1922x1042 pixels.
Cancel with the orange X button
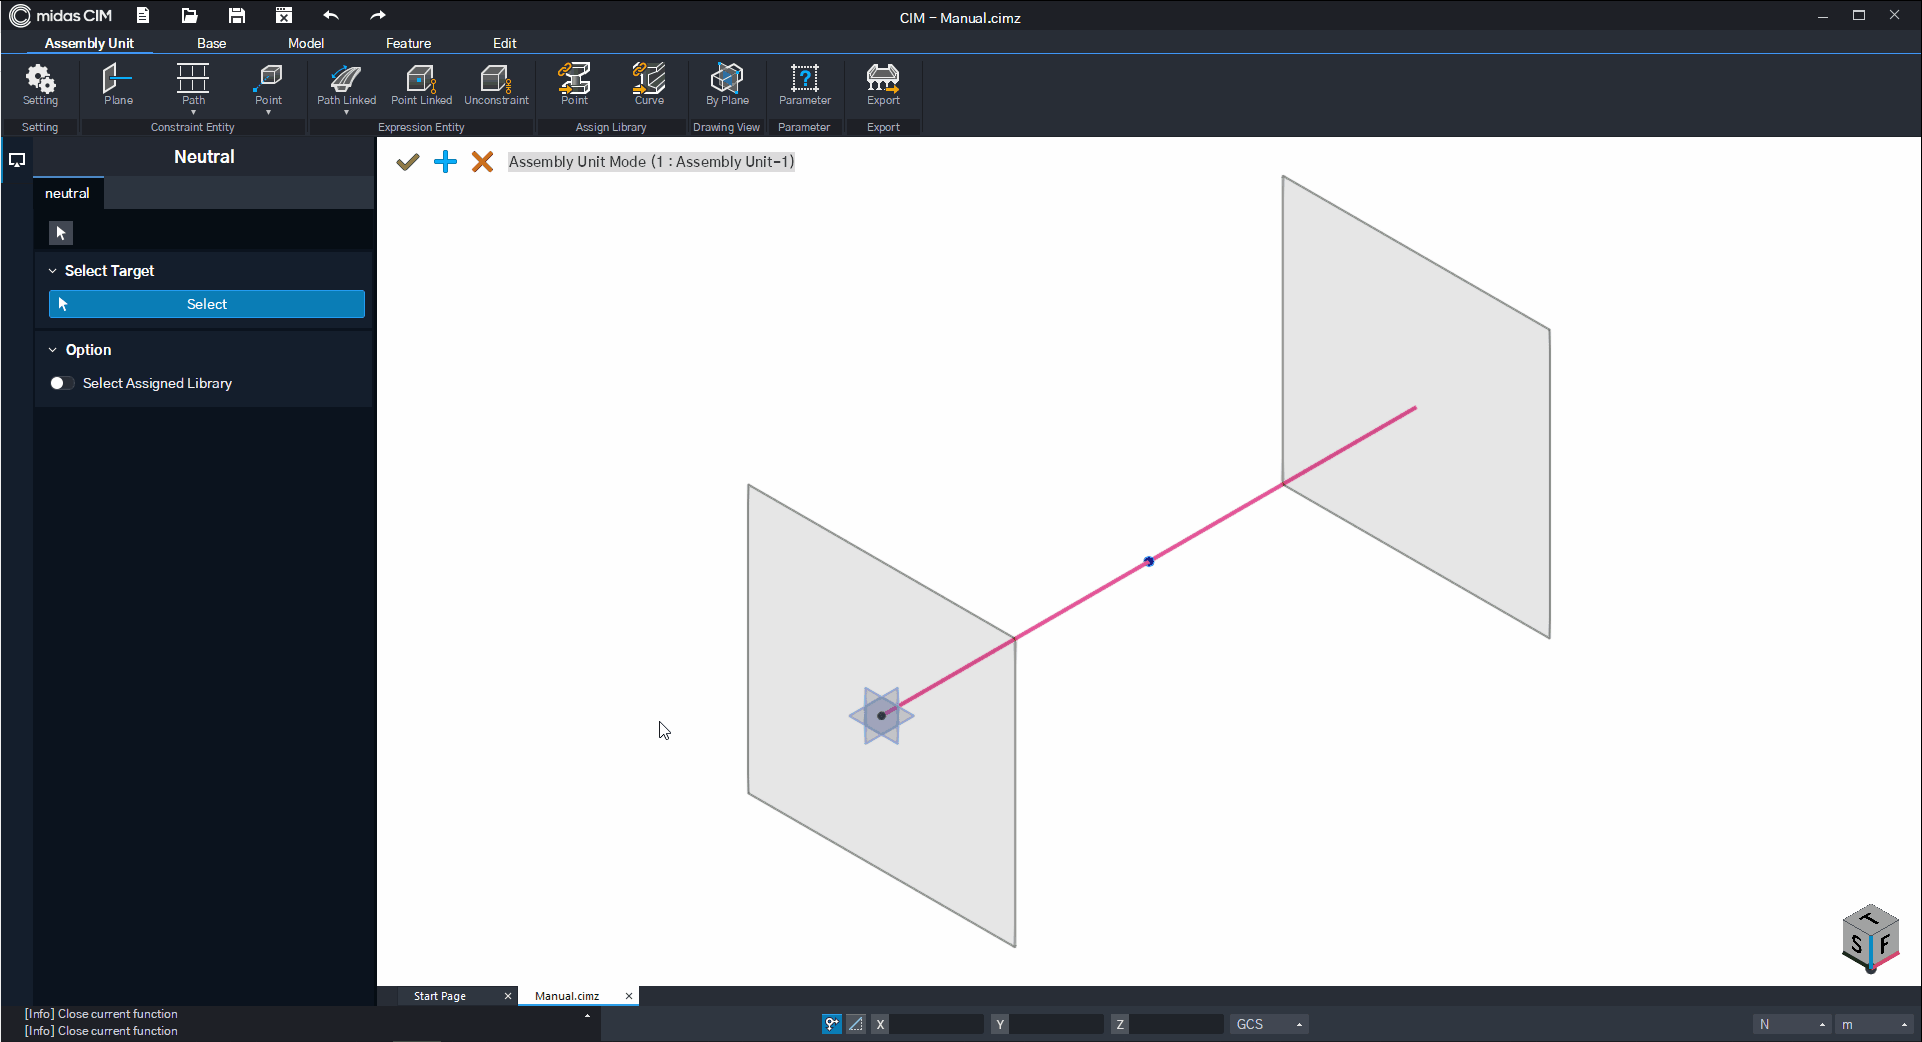pos(482,162)
